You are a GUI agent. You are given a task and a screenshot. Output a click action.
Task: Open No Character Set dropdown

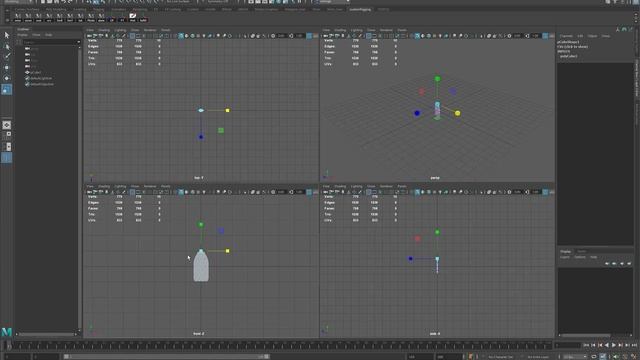coord(501,357)
